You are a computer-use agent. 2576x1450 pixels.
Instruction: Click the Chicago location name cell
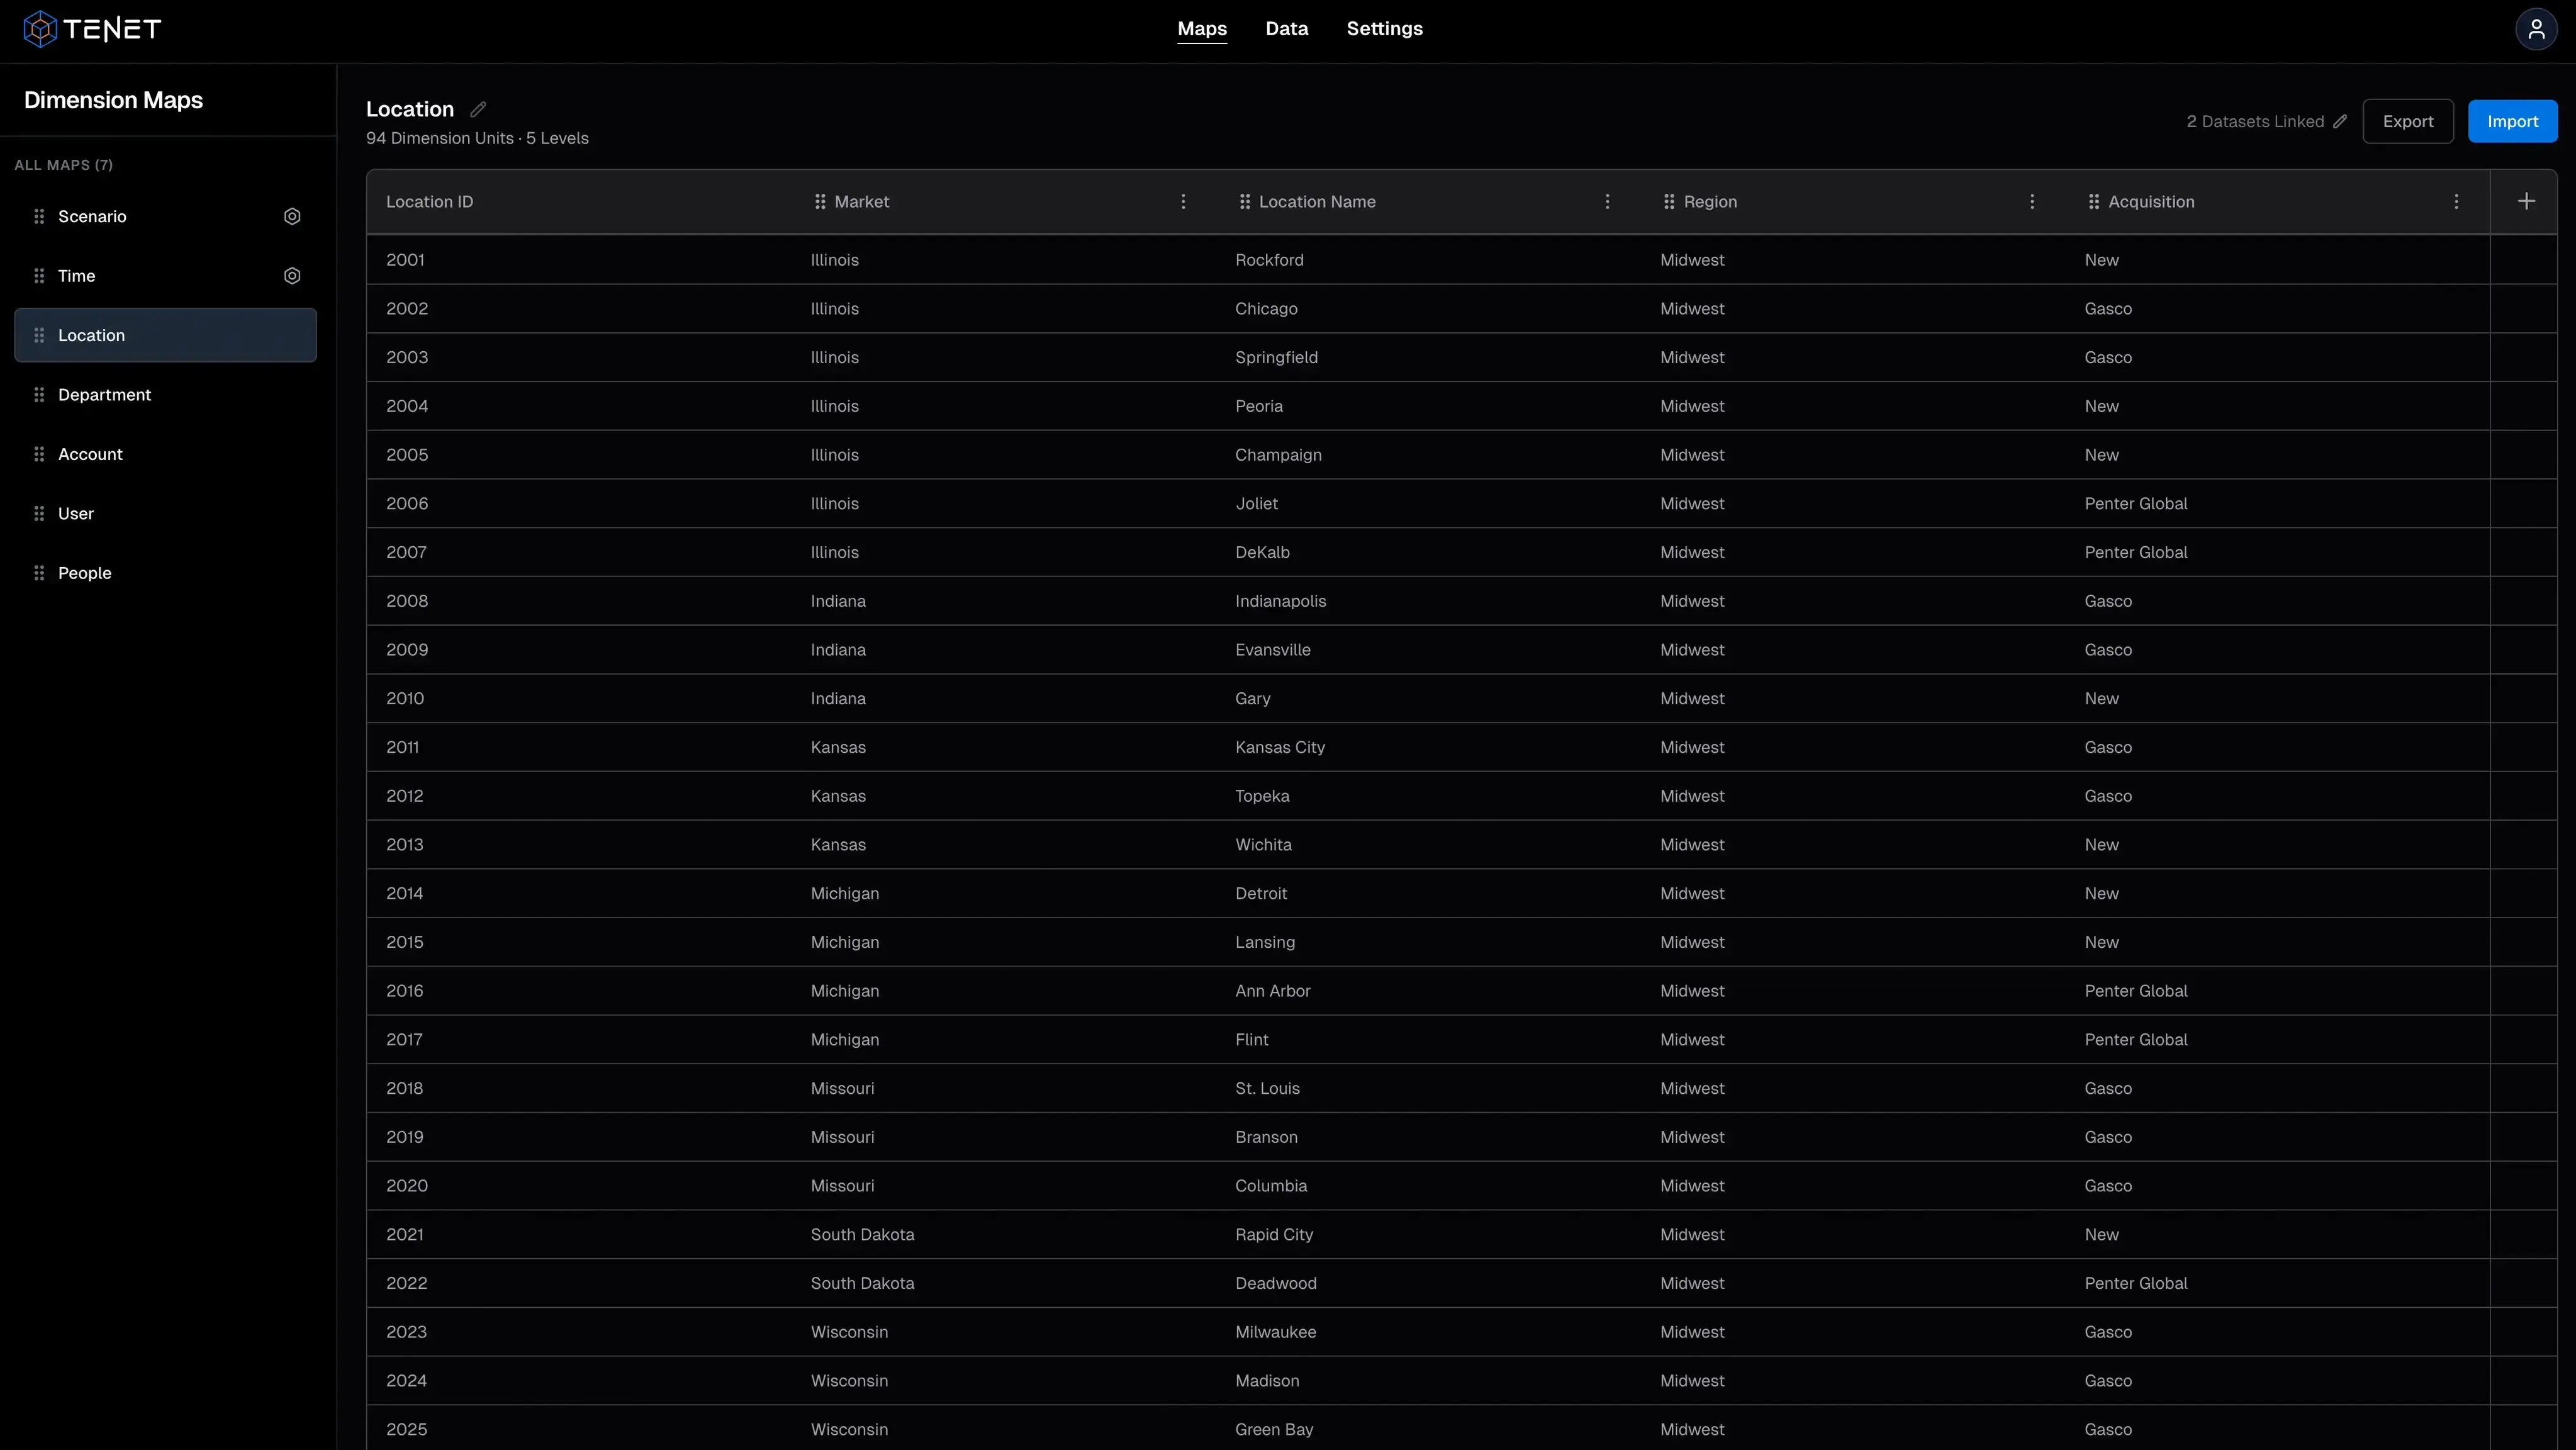[x=1266, y=309]
